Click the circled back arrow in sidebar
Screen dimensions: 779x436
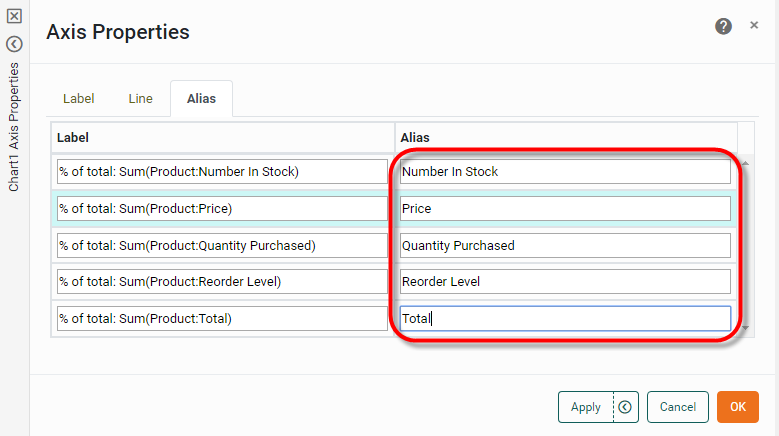(14, 44)
